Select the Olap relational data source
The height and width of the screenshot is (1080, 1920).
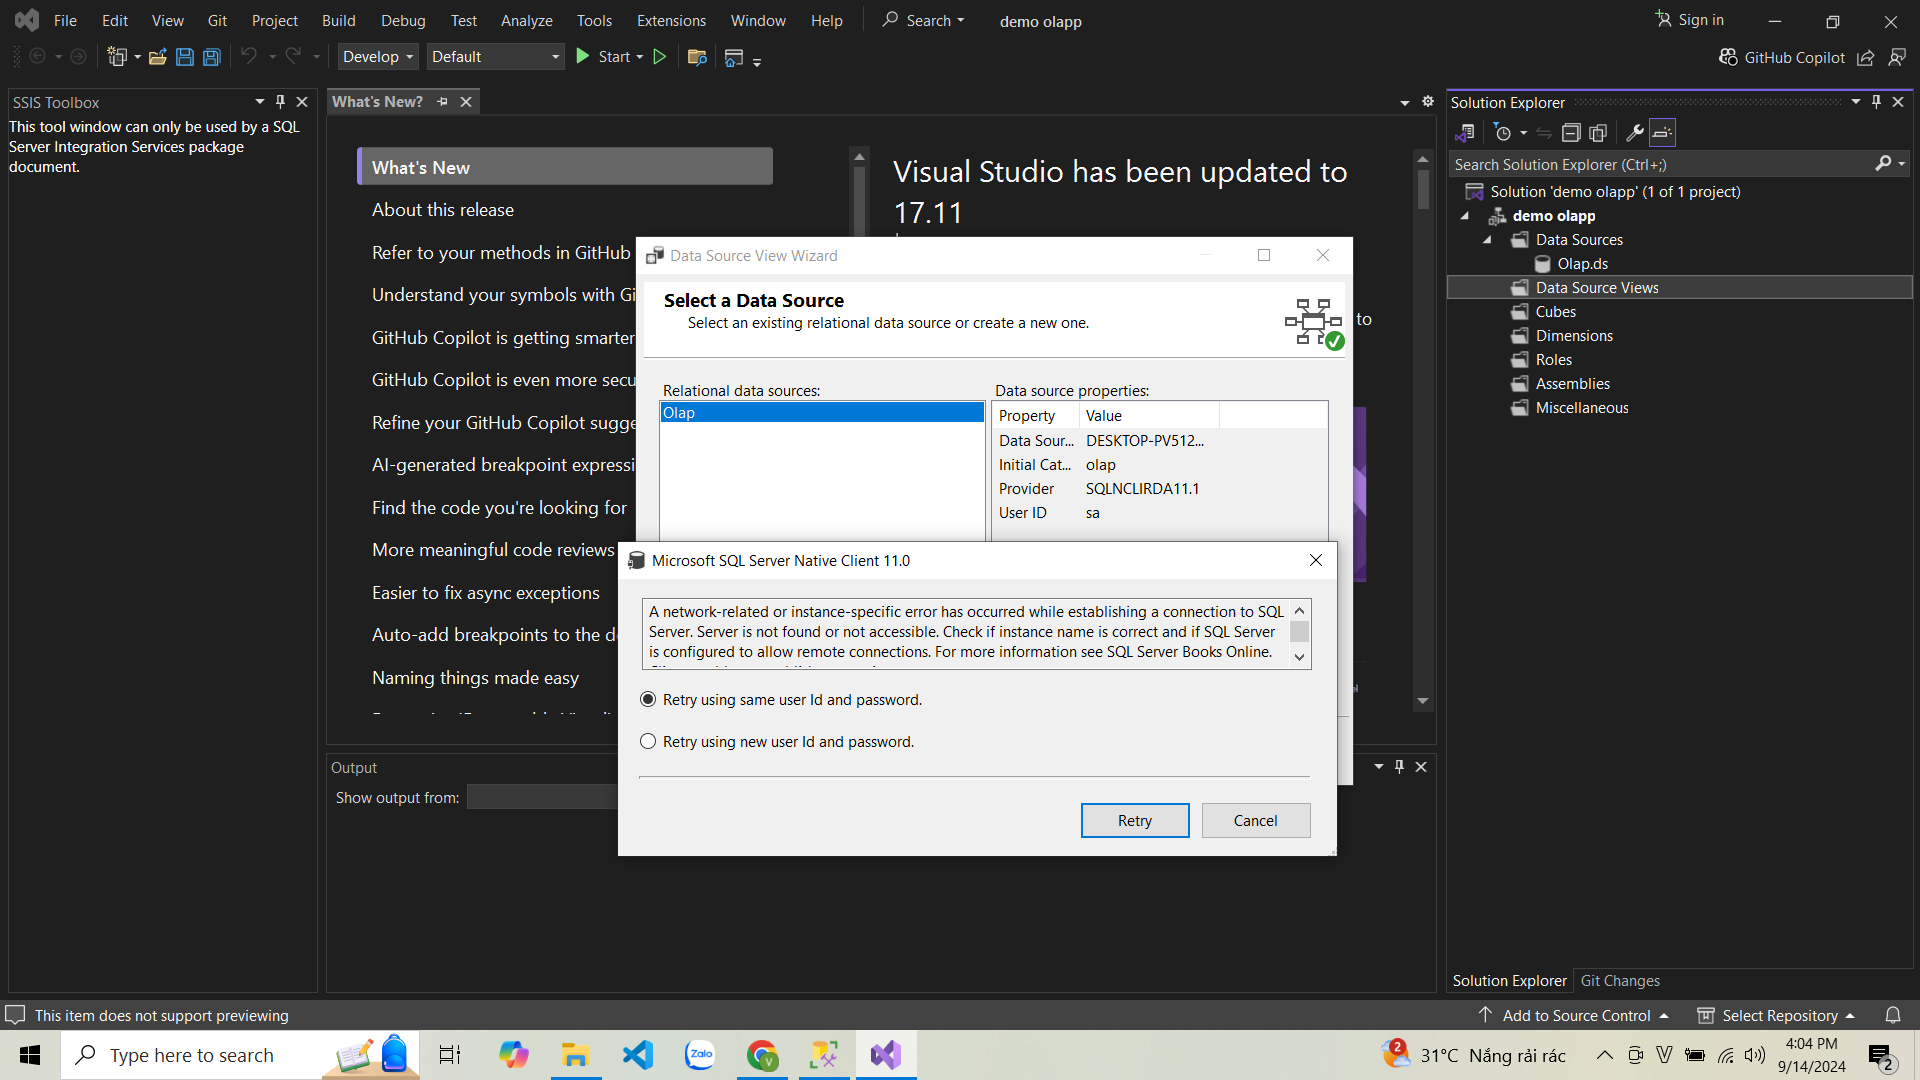822,413
